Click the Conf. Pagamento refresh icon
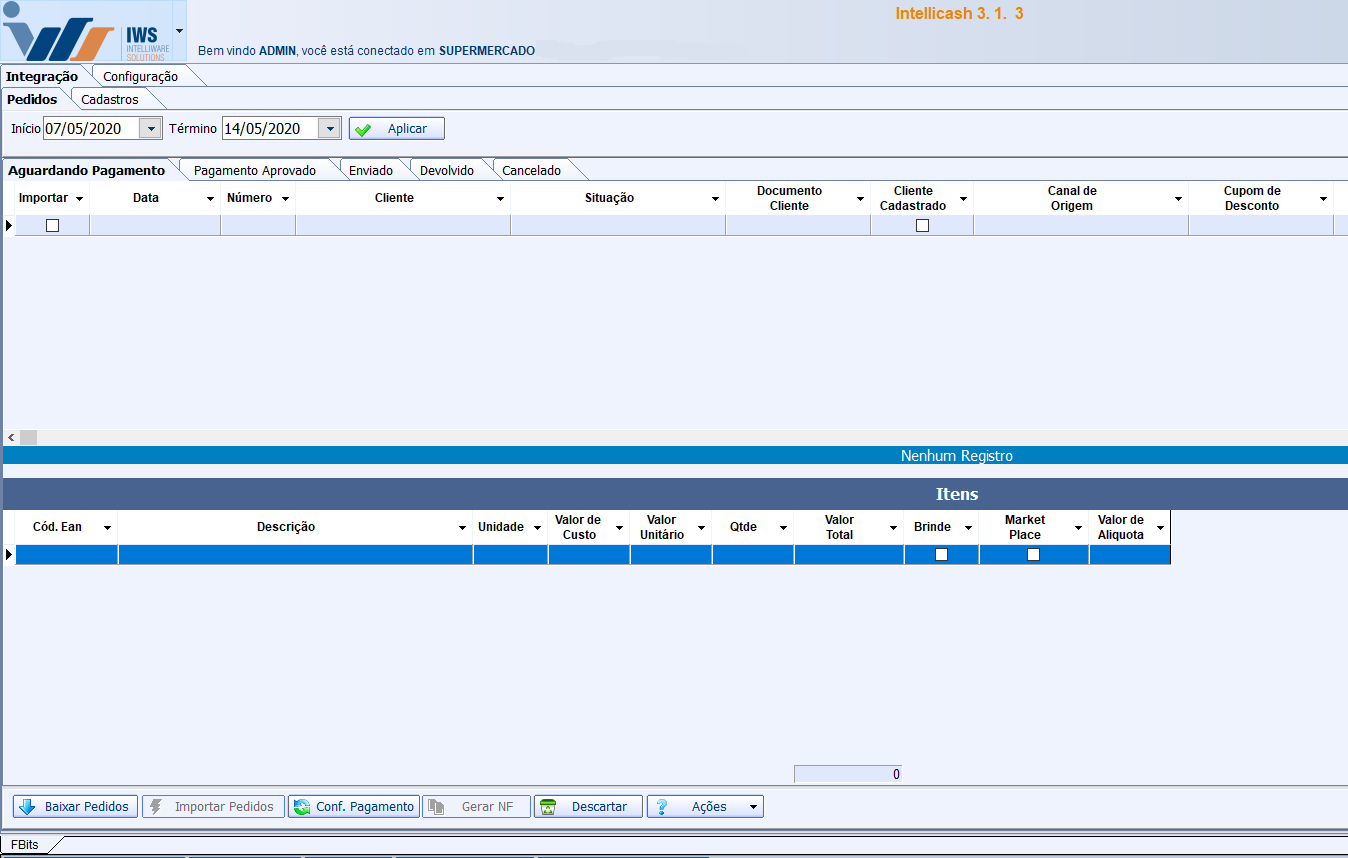Image resolution: width=1348 pixels, height=858 pixels. [301, 807]
